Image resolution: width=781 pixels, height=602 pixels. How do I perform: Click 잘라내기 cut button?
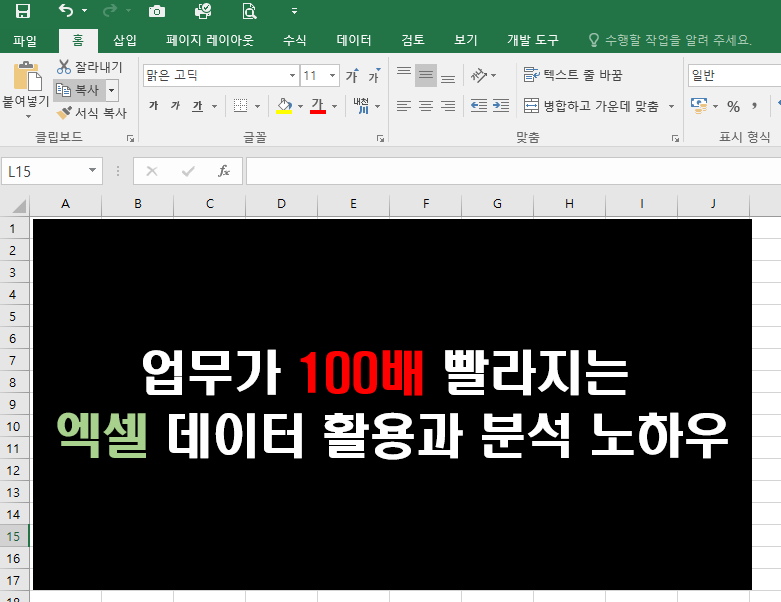pyautogui.click(x=90, y=67)
